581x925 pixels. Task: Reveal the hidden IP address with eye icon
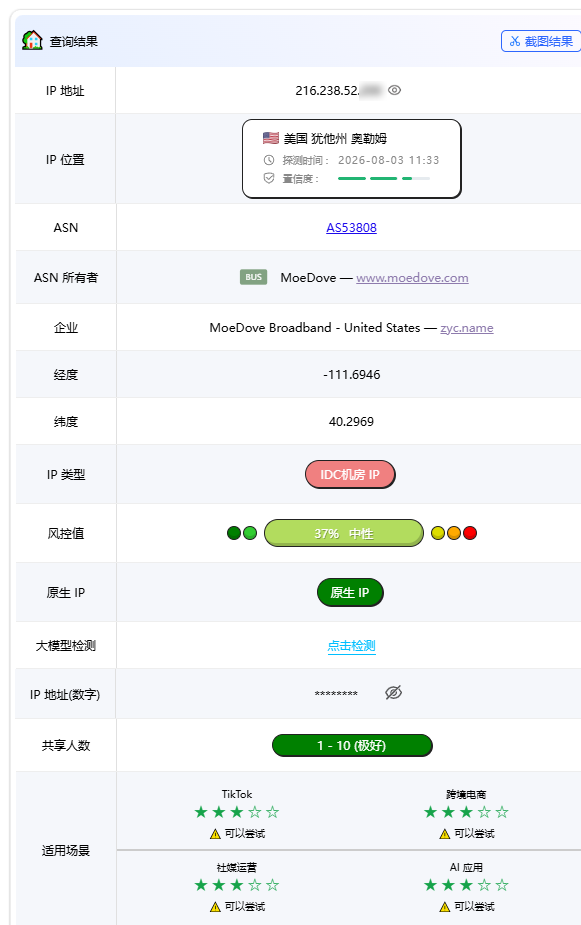point(395,90)
